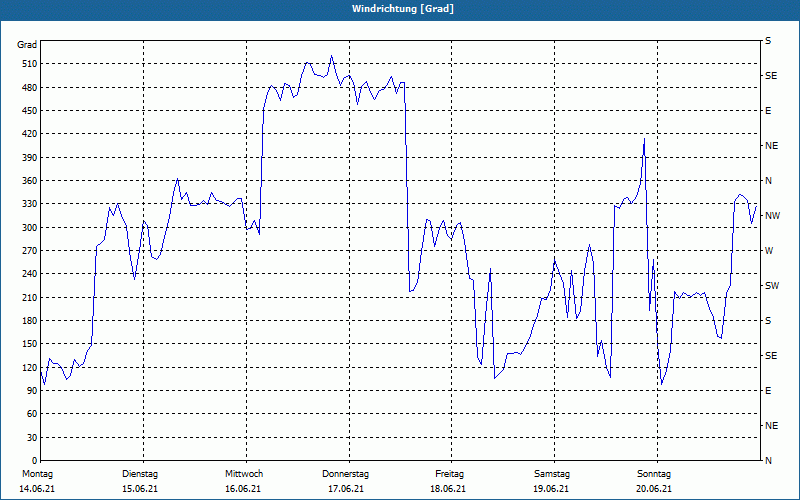Select the N compass label level with 360

(769, 181)
